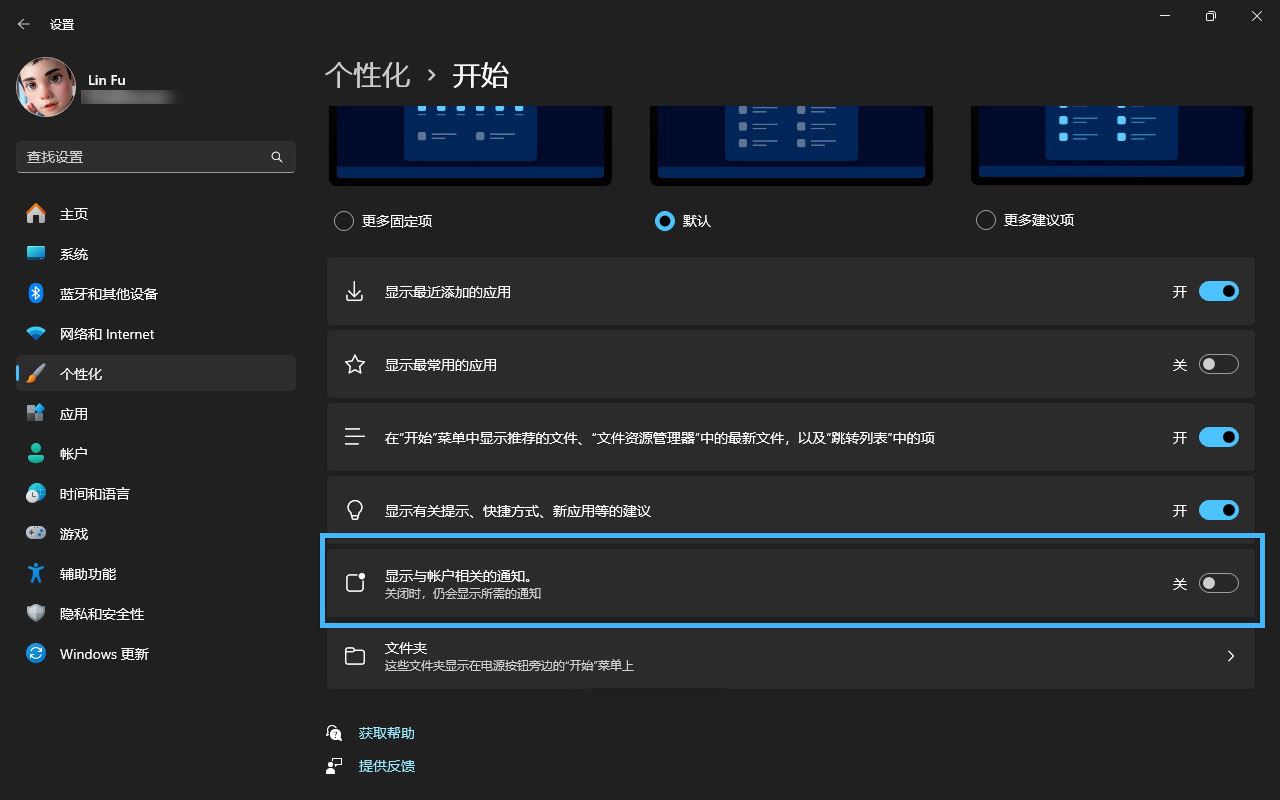Navigate to 隐私和安全性
This screenshot has width=1280, height=800.
point(156,614)
